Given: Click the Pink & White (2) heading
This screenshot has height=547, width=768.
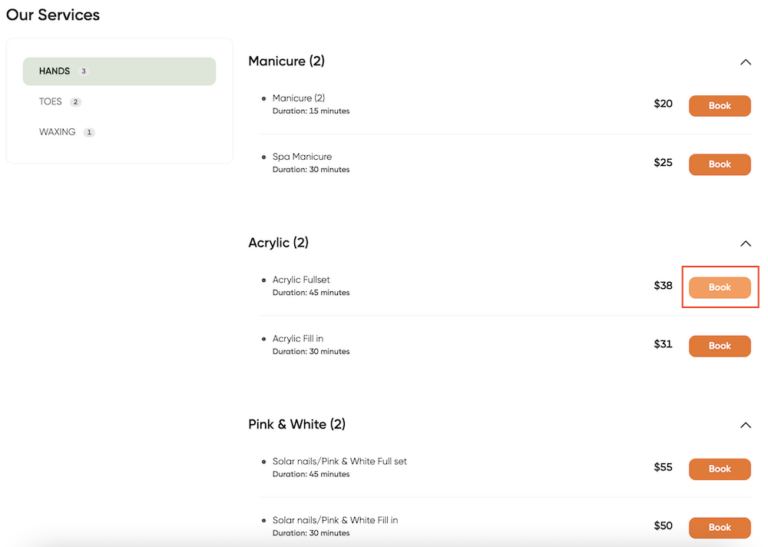Looking at the screenshot, I should pos(297,424).
